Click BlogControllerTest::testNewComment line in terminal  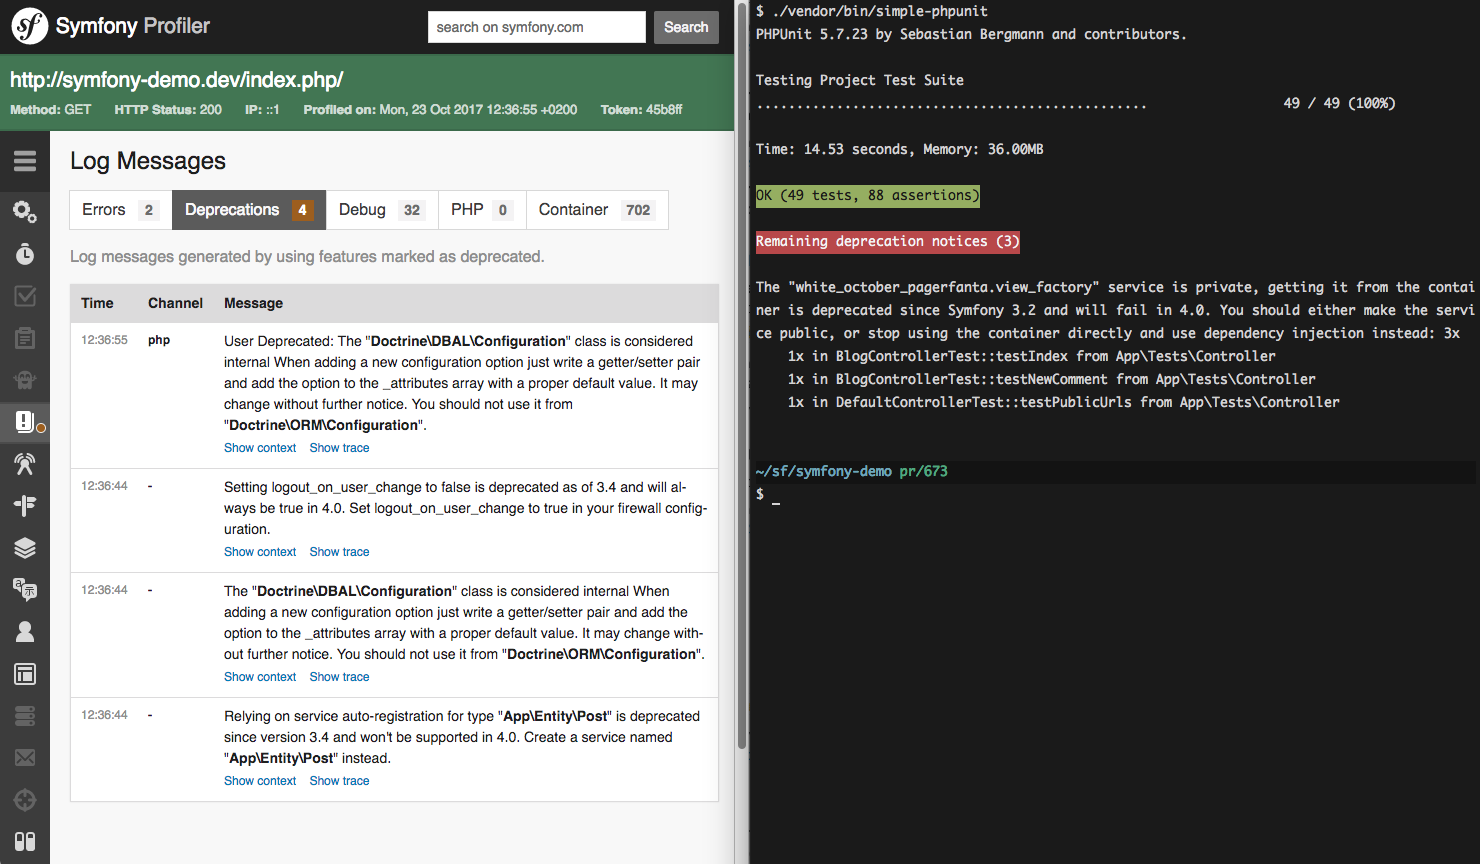coord(1051,379)
